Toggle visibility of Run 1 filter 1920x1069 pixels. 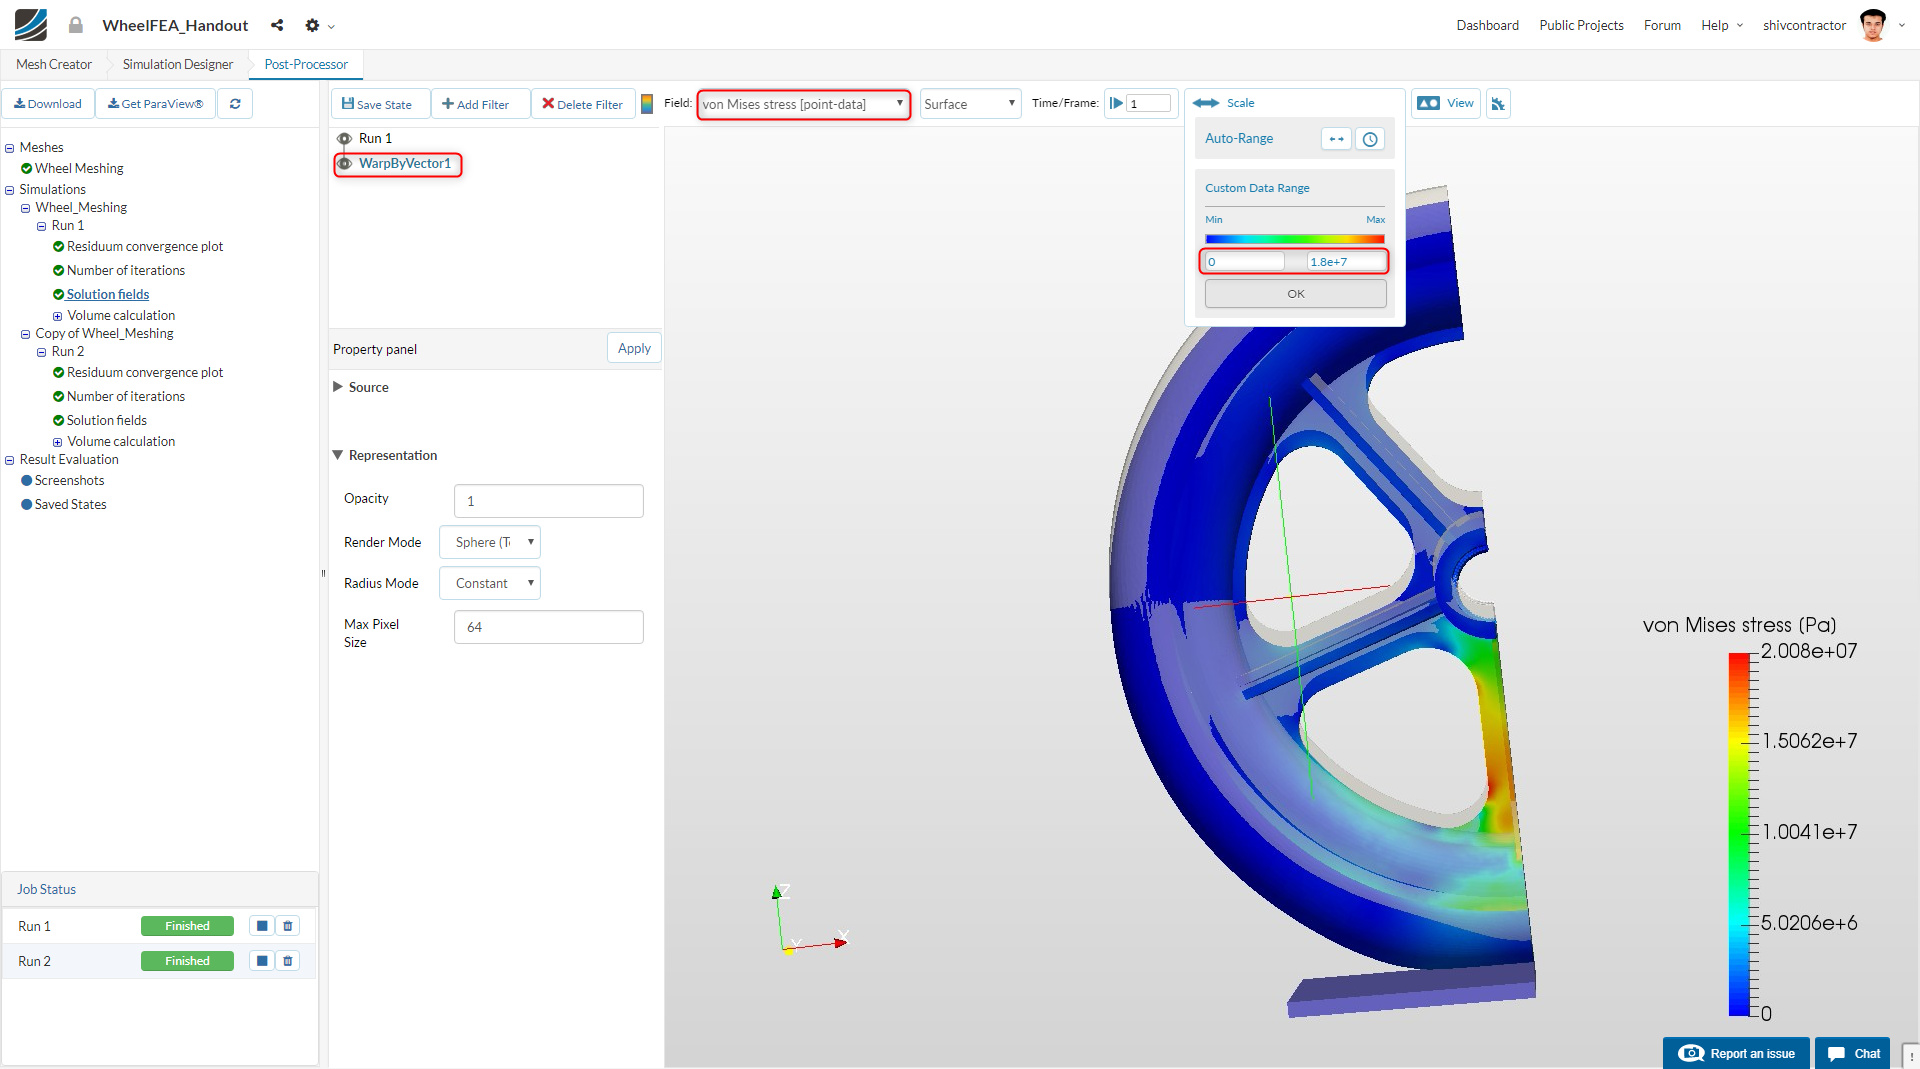344,139
